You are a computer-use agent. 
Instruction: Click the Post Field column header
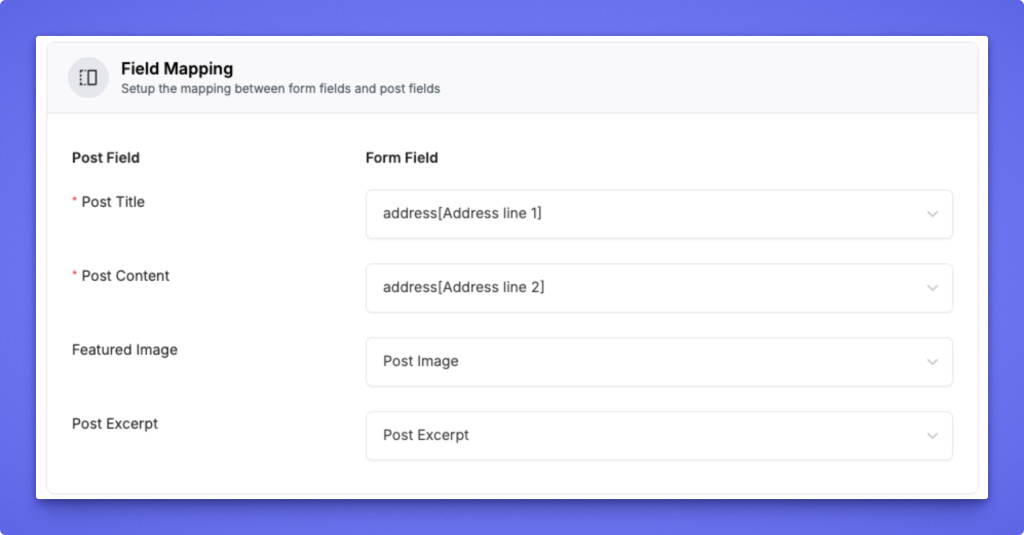(x=106, y=157)
